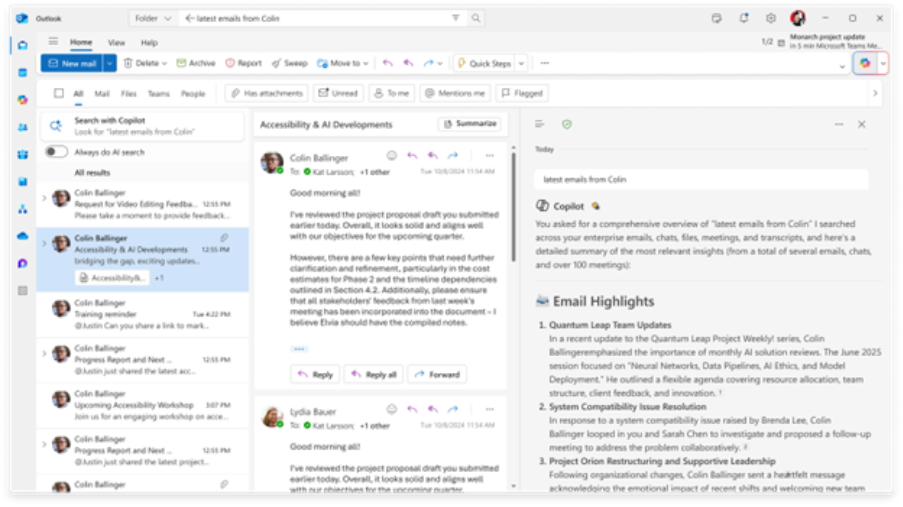Click Archive button
Screen dimensions: 903x507
point(196,63)
